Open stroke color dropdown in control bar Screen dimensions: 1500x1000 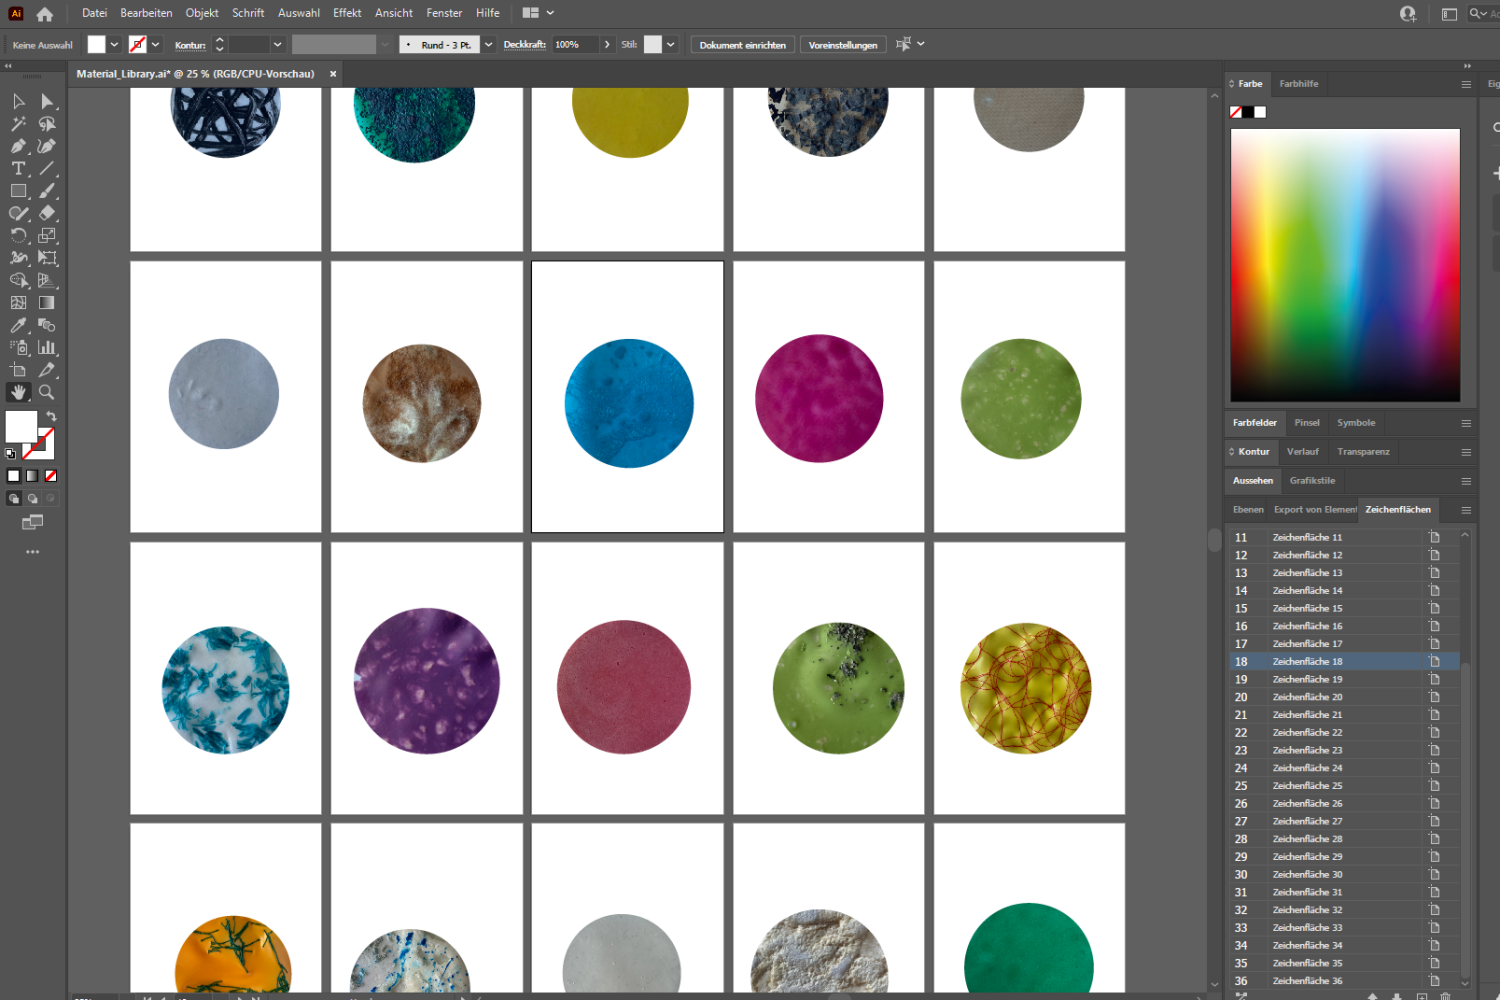pyautogui.click(x=156, y=45)
